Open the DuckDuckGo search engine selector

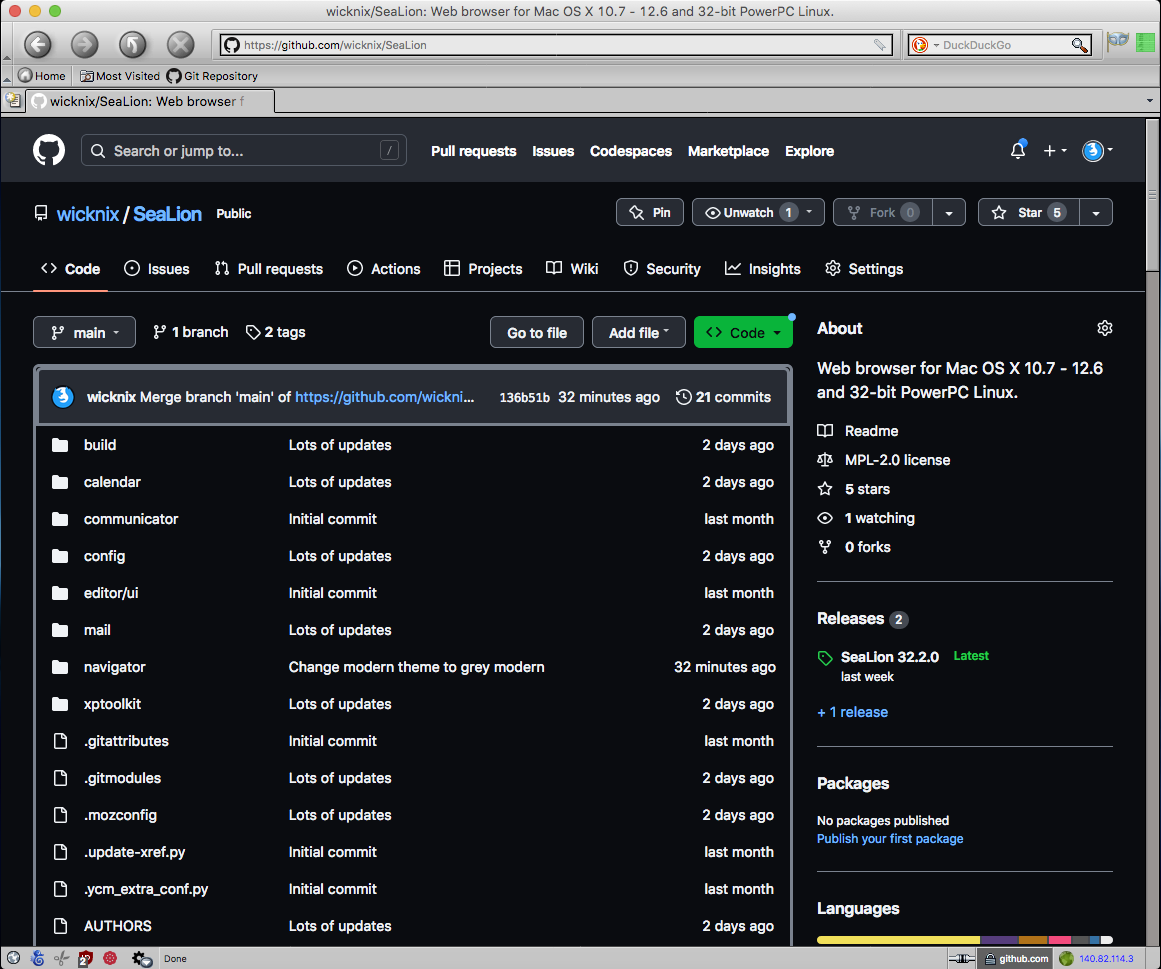[x=924, y=45]
